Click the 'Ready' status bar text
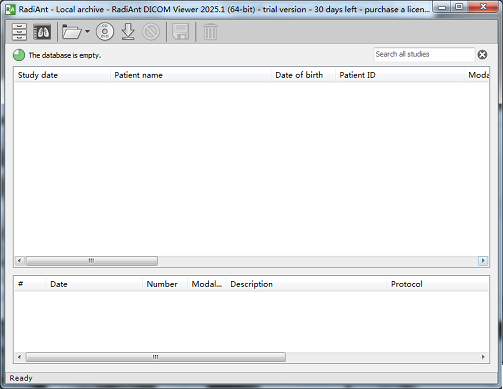503x389 pixels. (21, 378)
